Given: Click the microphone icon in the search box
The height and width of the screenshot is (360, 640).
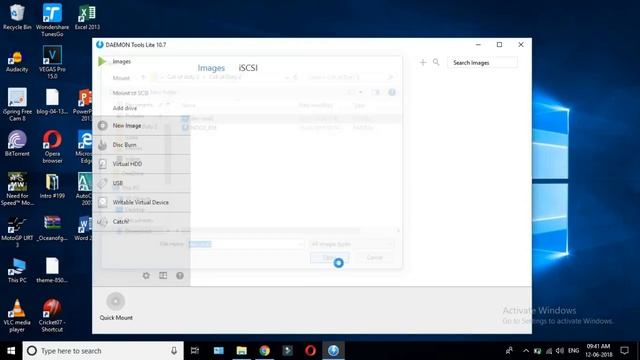Looking at the screenshot, I should click(x=174, y=351).
